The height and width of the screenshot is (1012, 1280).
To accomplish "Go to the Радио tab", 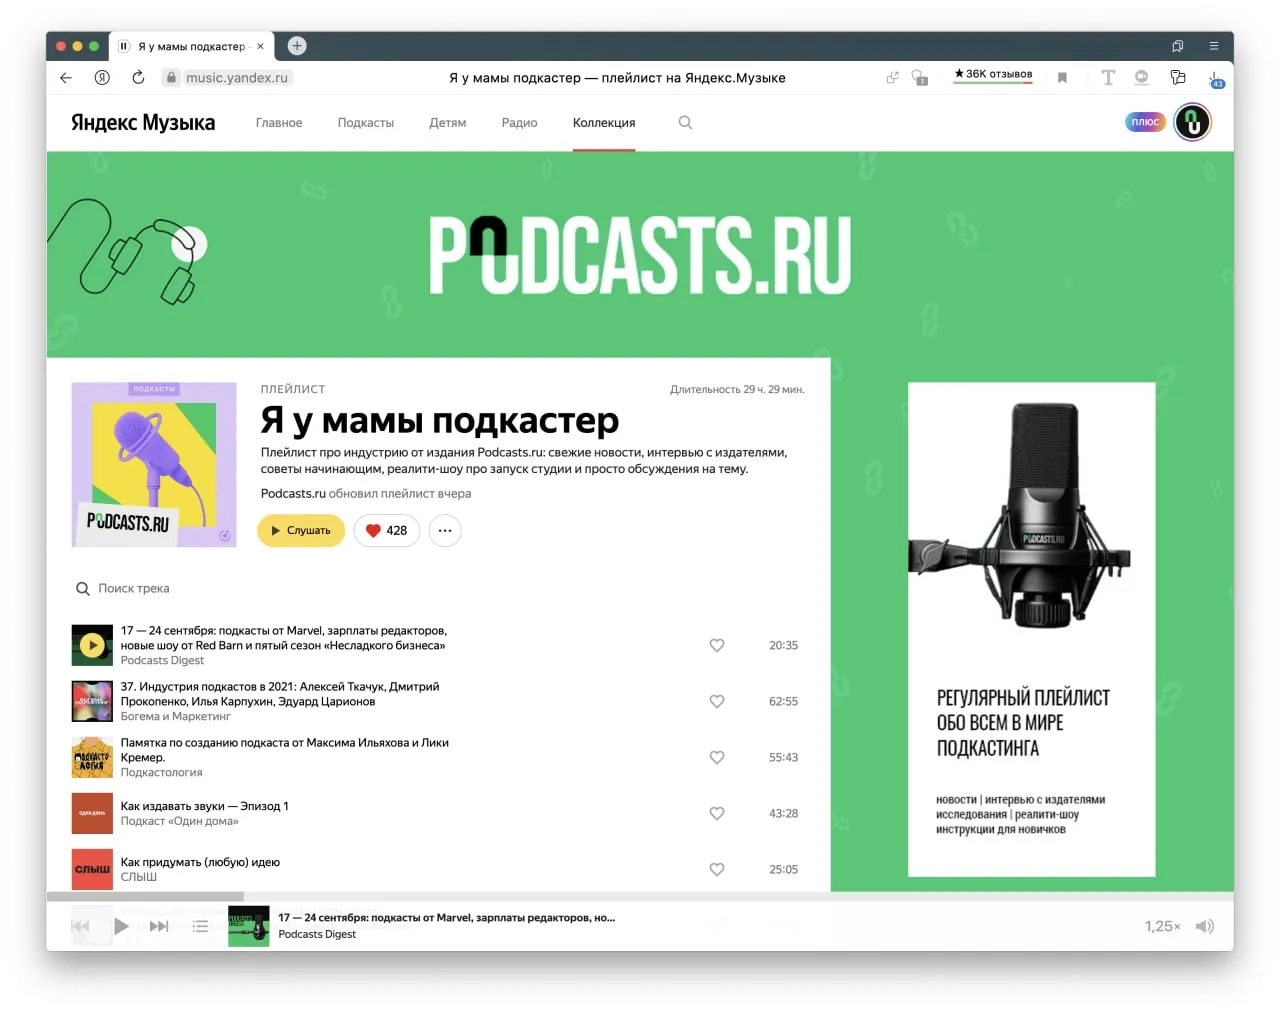I will point(519,123).
